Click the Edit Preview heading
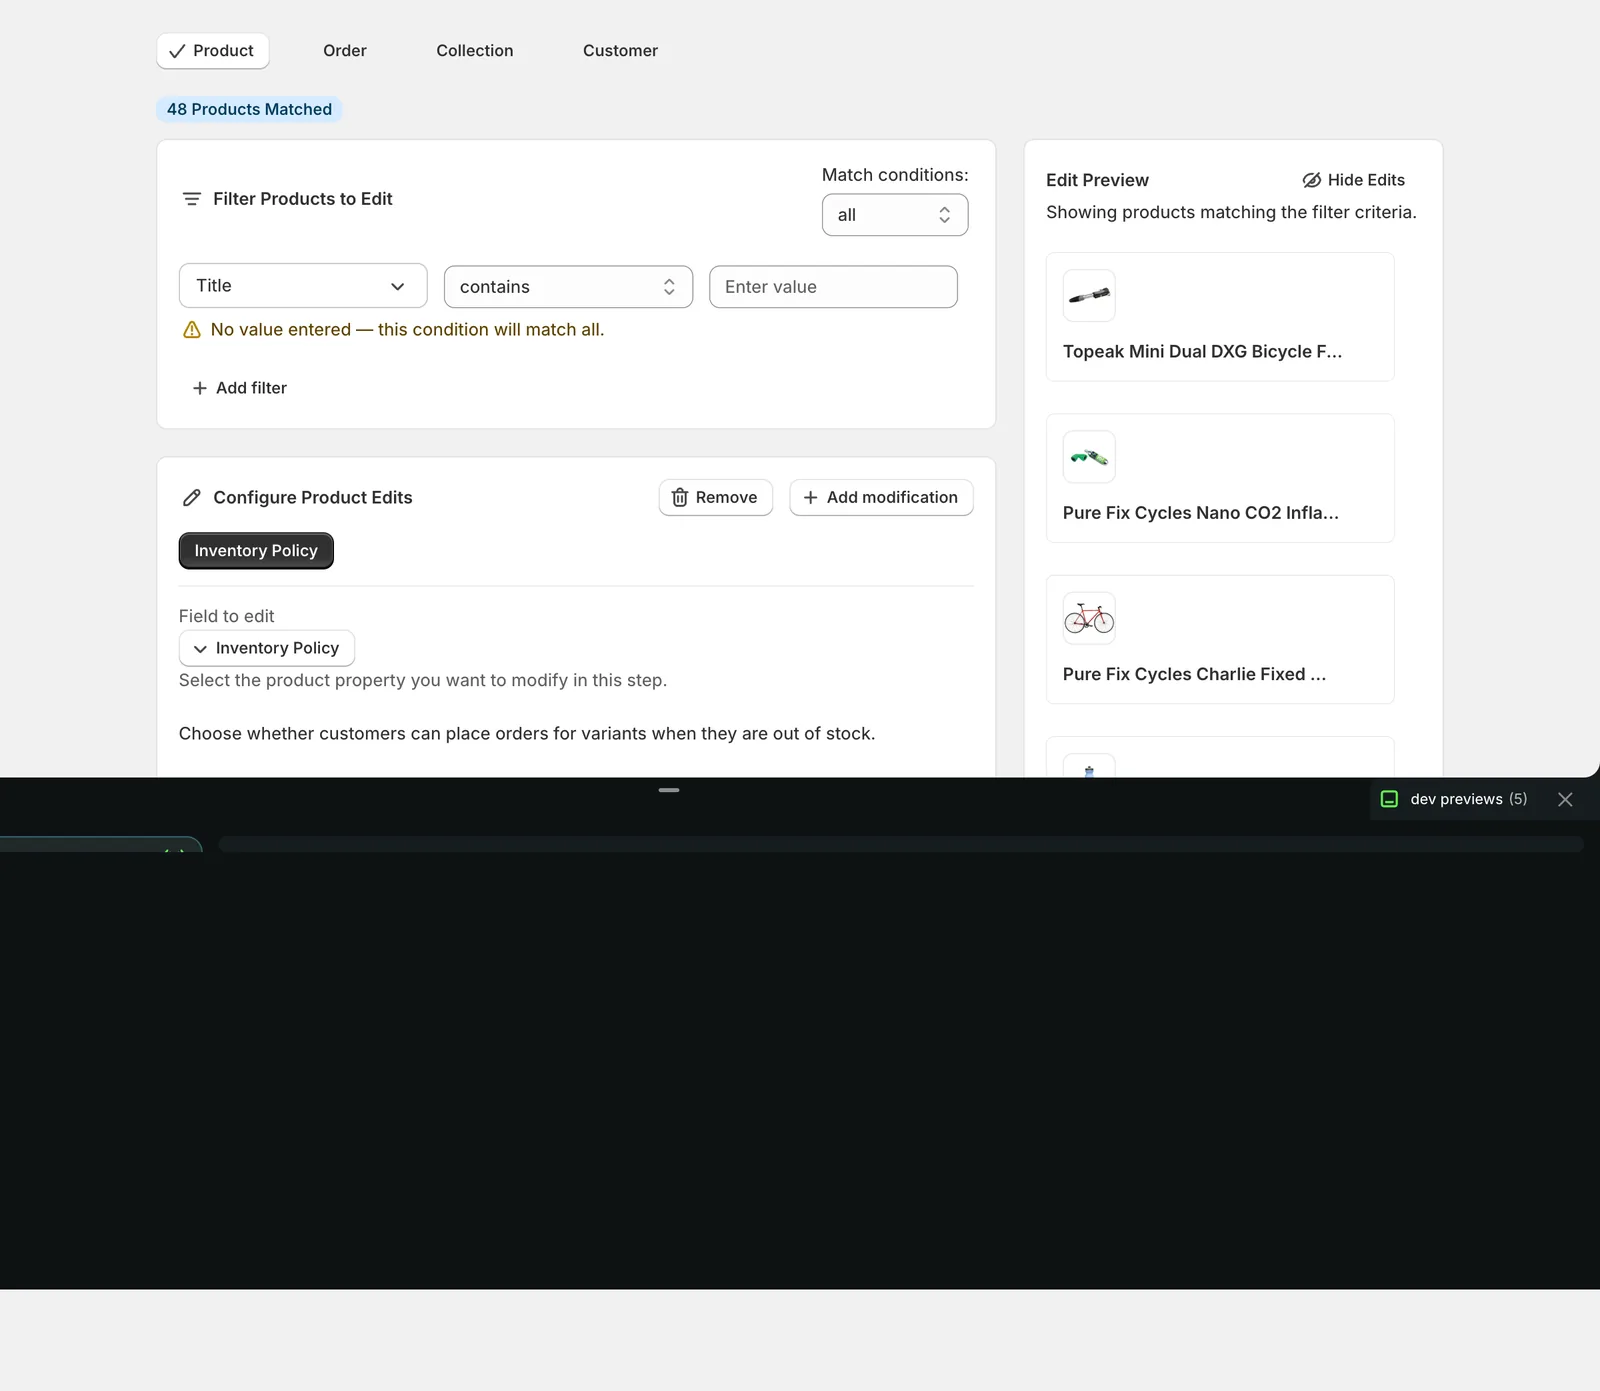1600x1391 pixels. click(1097, 180)
